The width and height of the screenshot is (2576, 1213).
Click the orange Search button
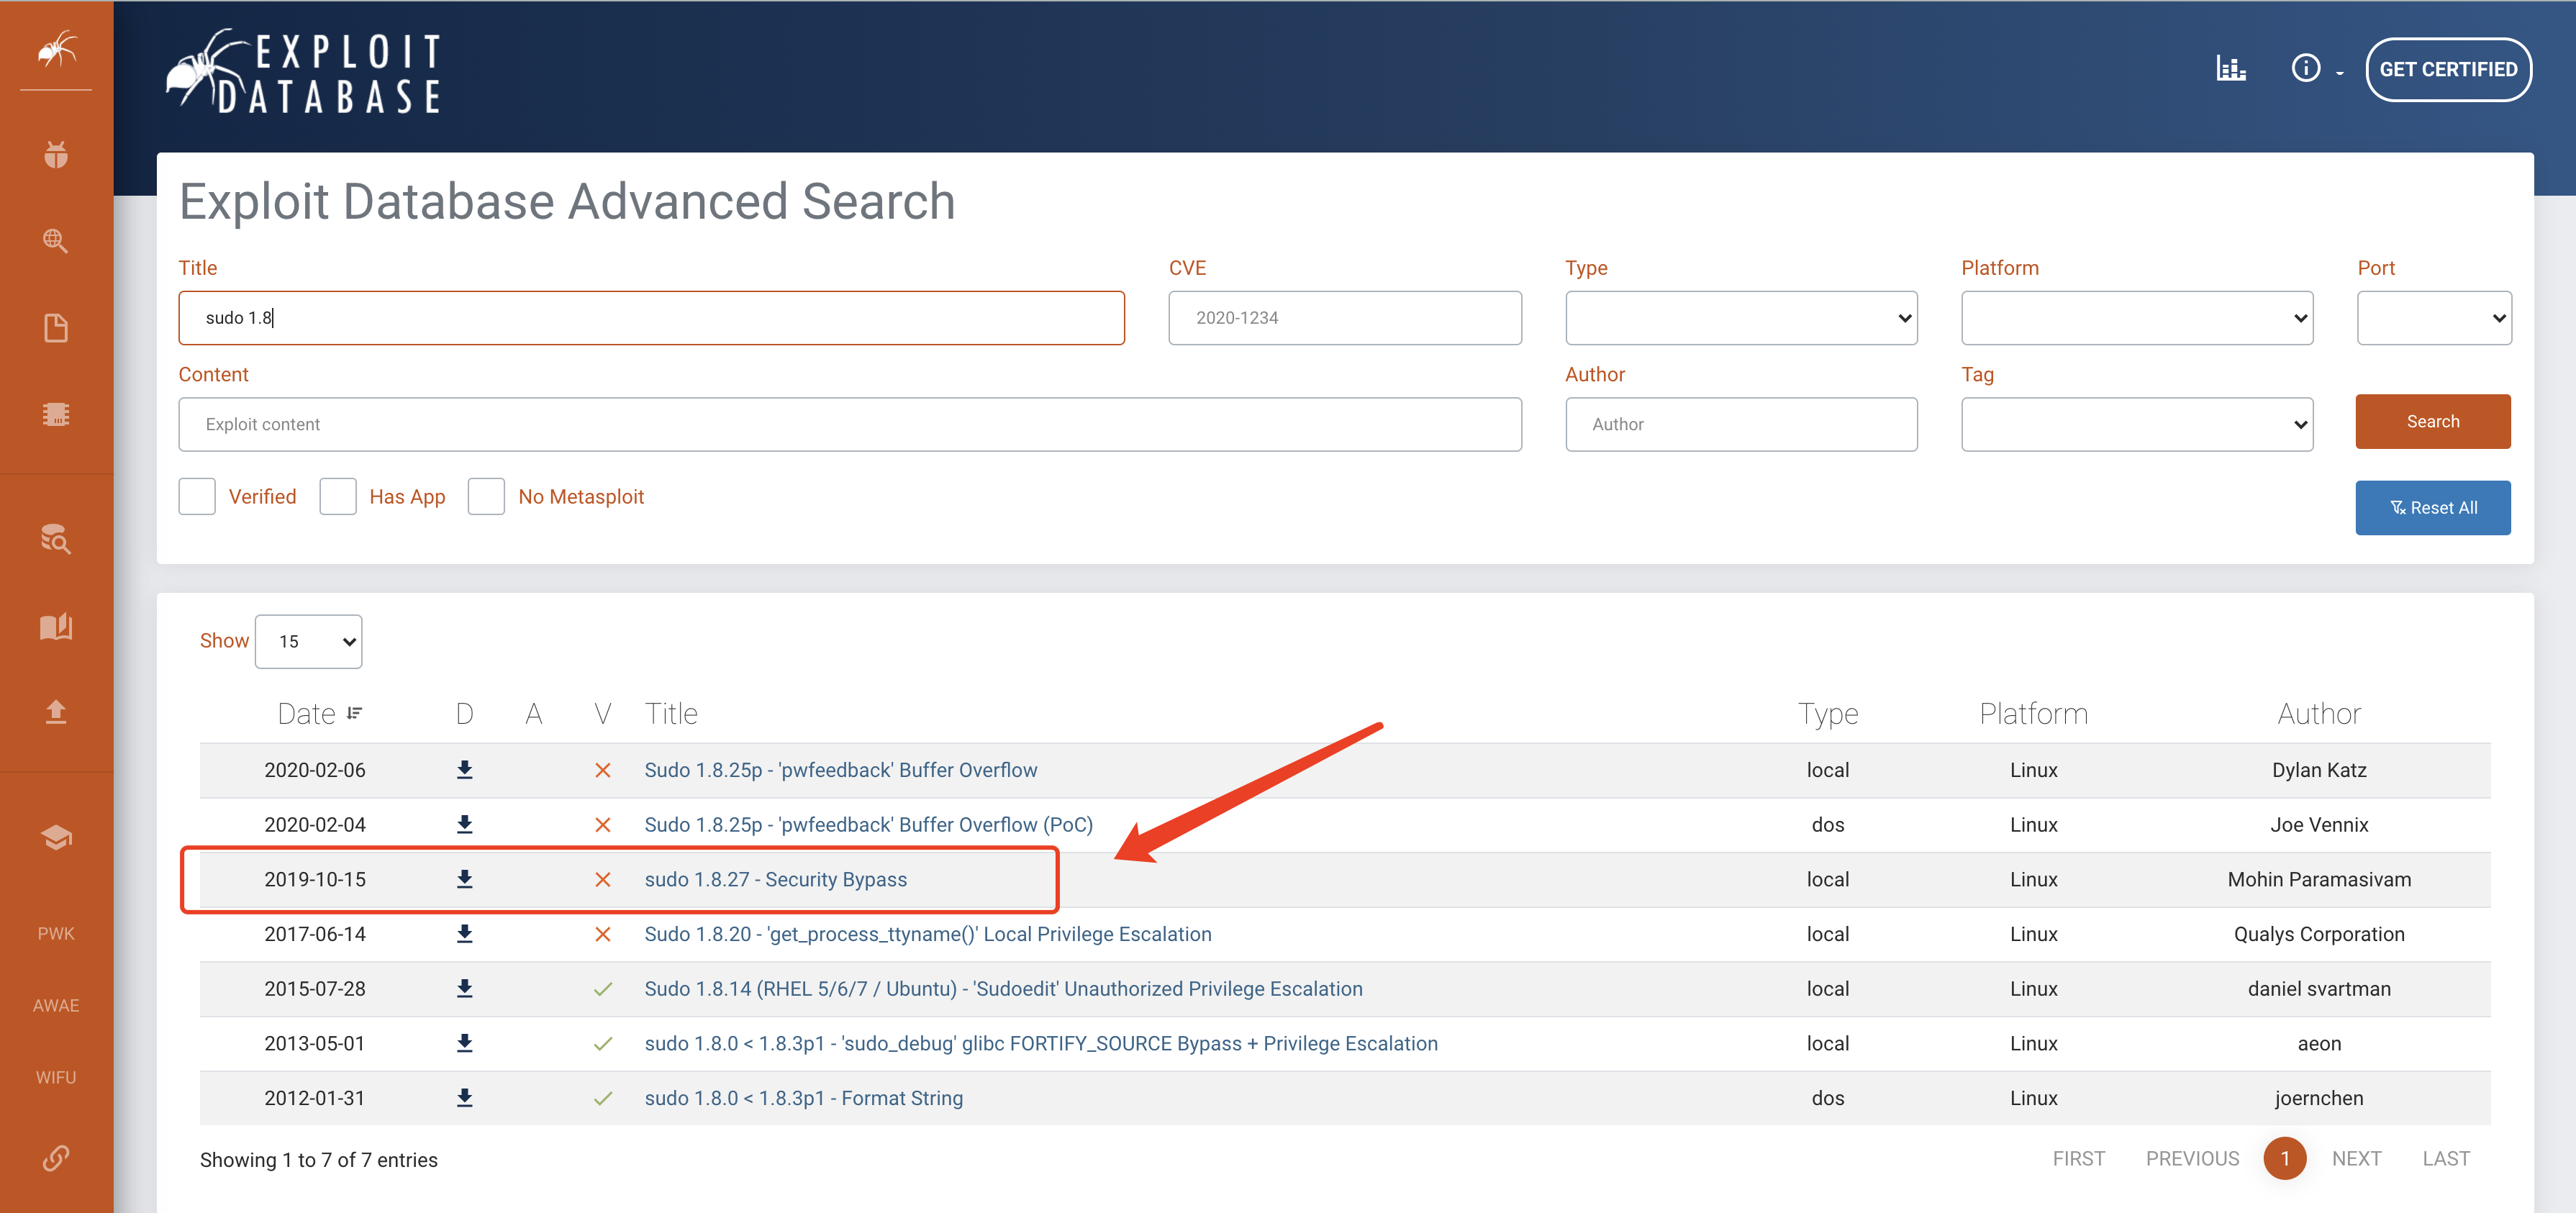(x=2432, y=421)
